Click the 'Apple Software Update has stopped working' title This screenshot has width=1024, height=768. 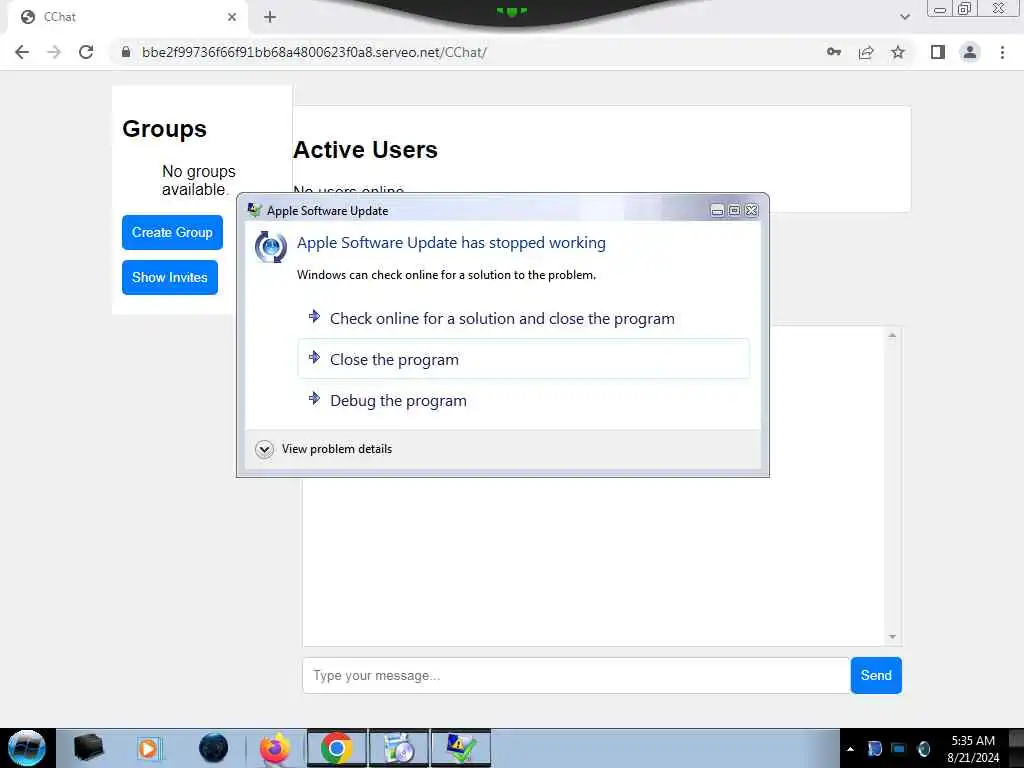[x=451, y=243]
